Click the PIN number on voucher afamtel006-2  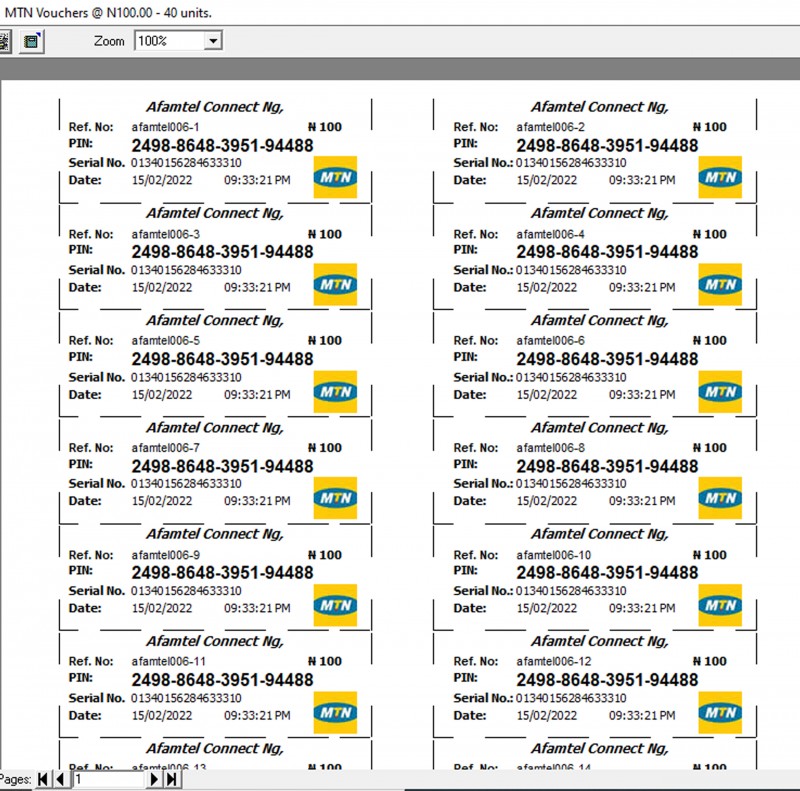tap(607, 145)
